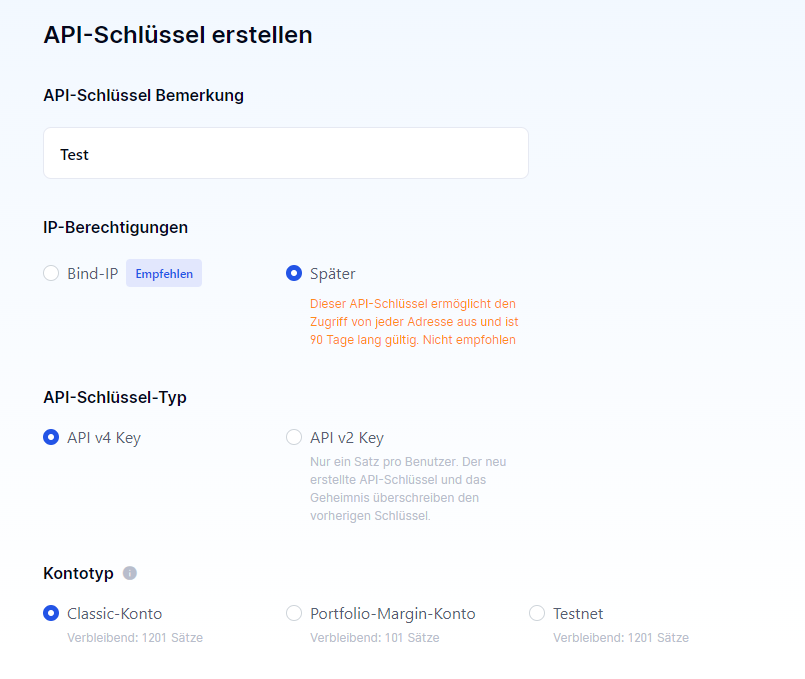The image size is (805, 679).
Task: Click the API-Schlüssel-Typ section label
Action: pyautogui.click(x=115, y=397)
